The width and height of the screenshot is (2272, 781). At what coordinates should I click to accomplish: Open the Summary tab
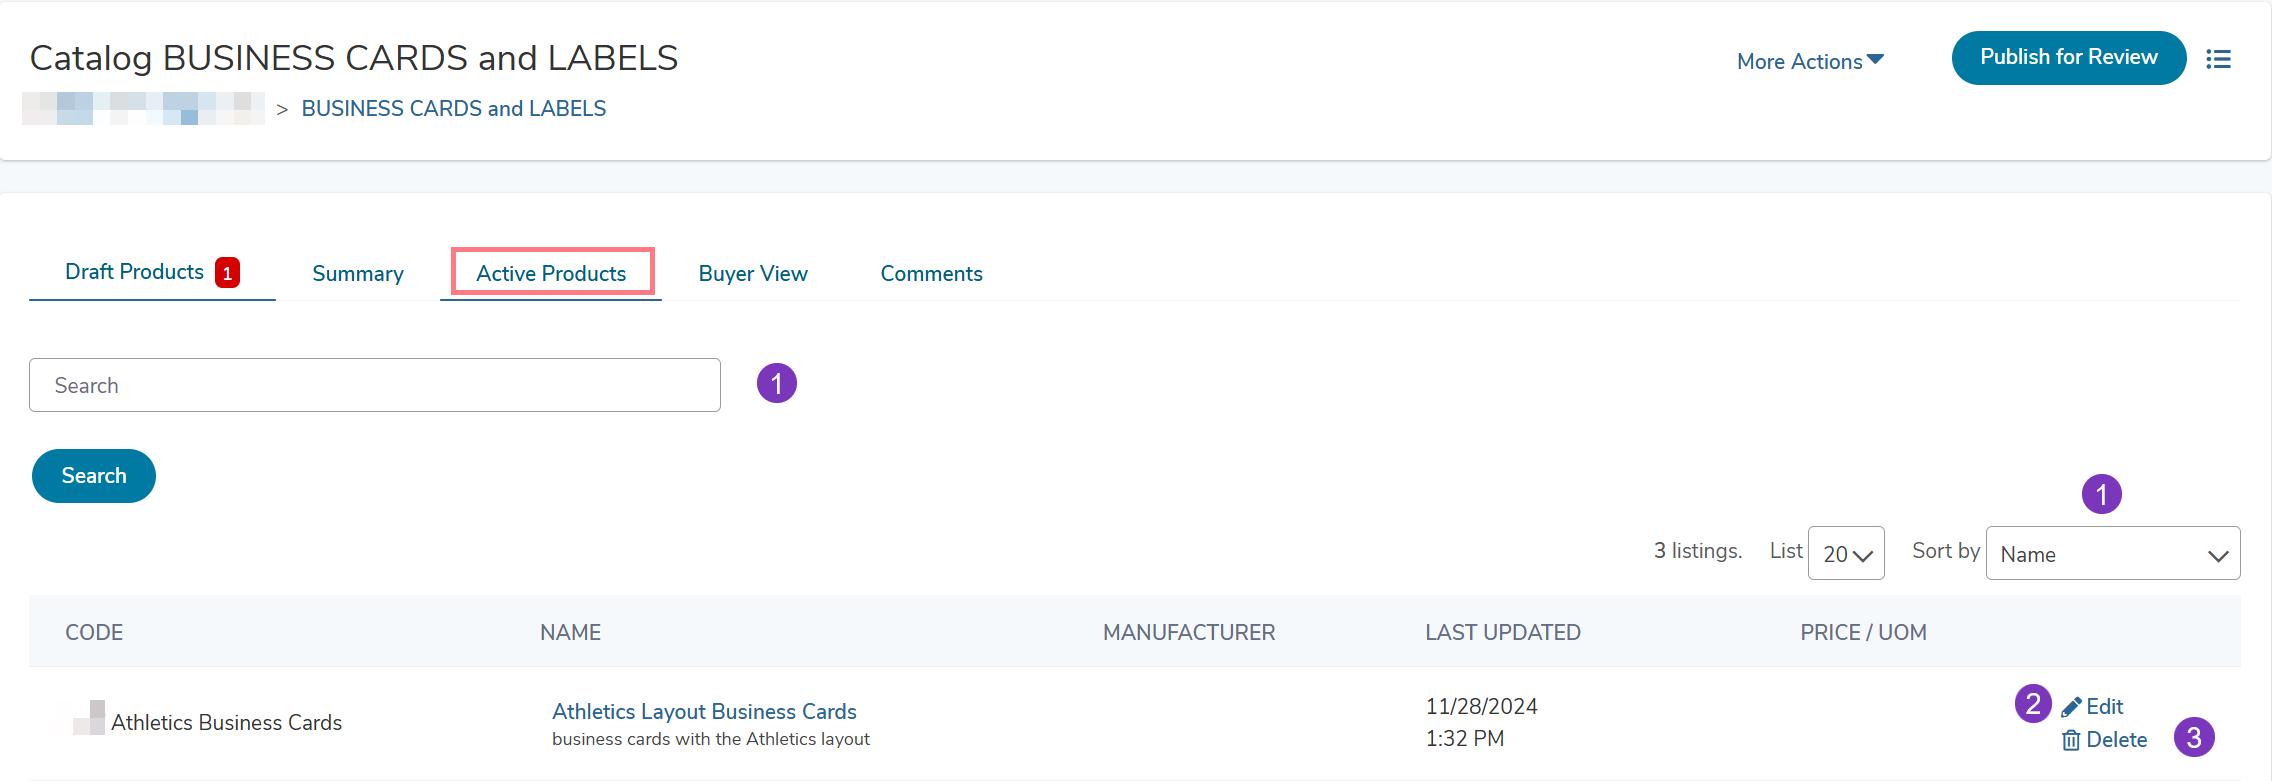358,274
